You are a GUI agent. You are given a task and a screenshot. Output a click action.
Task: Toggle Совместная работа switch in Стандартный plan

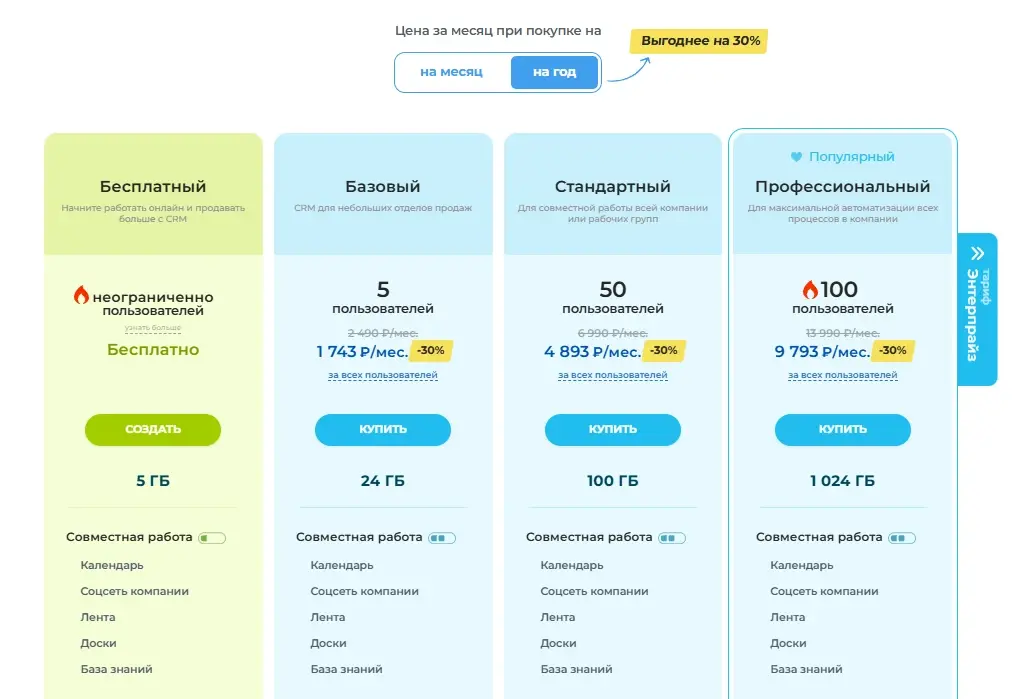pyautogui.click(x=672, y=538)
